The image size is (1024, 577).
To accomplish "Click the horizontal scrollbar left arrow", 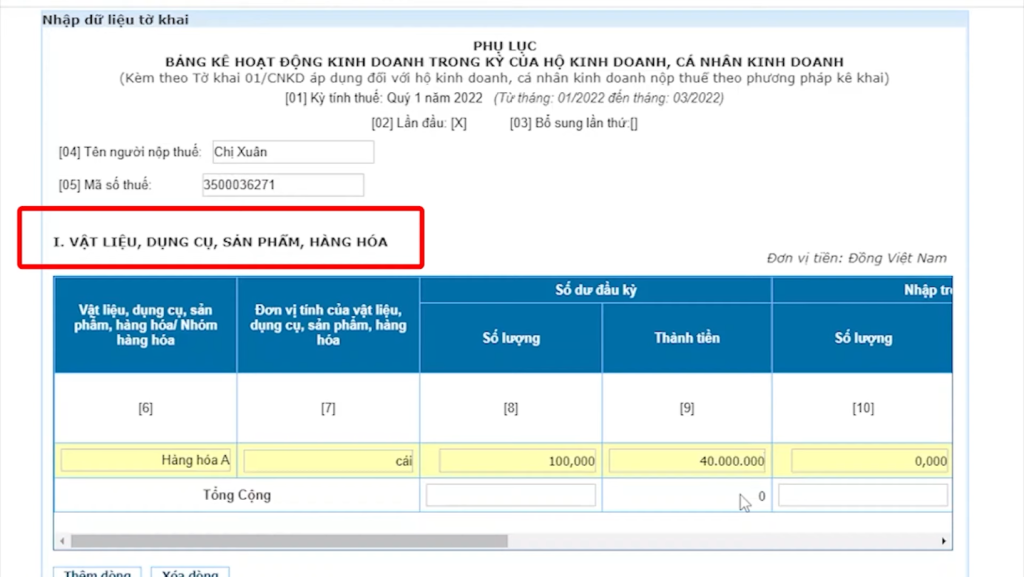I will (x=62, y=541).
